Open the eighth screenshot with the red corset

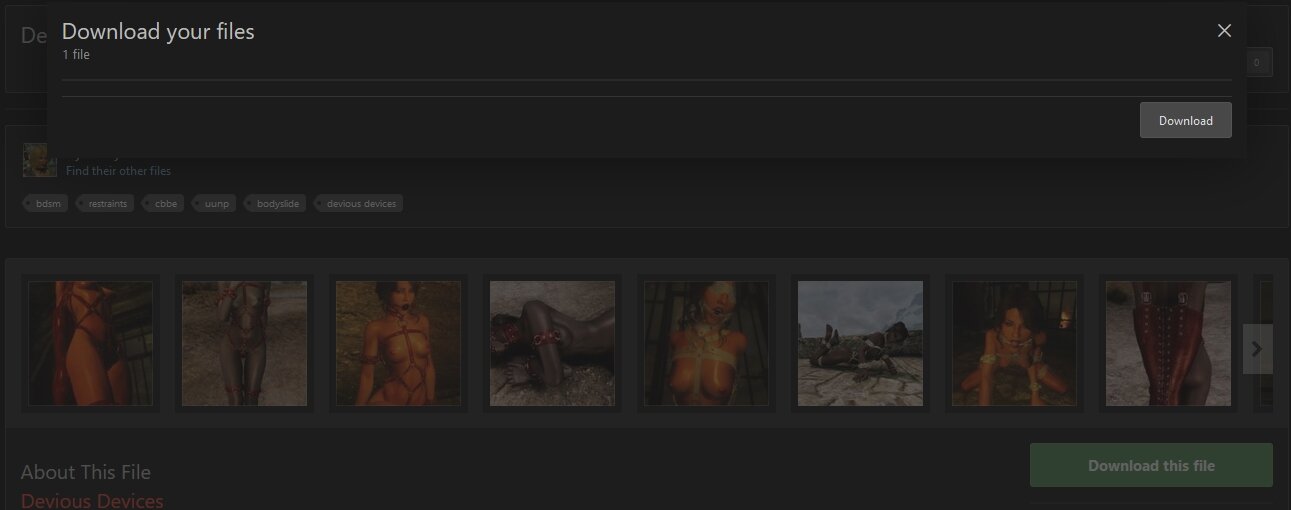(1168, 343)
